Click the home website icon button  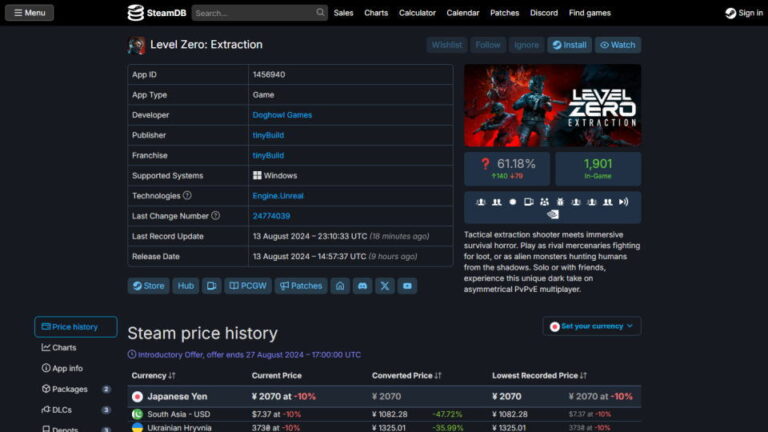pos(340,285)
